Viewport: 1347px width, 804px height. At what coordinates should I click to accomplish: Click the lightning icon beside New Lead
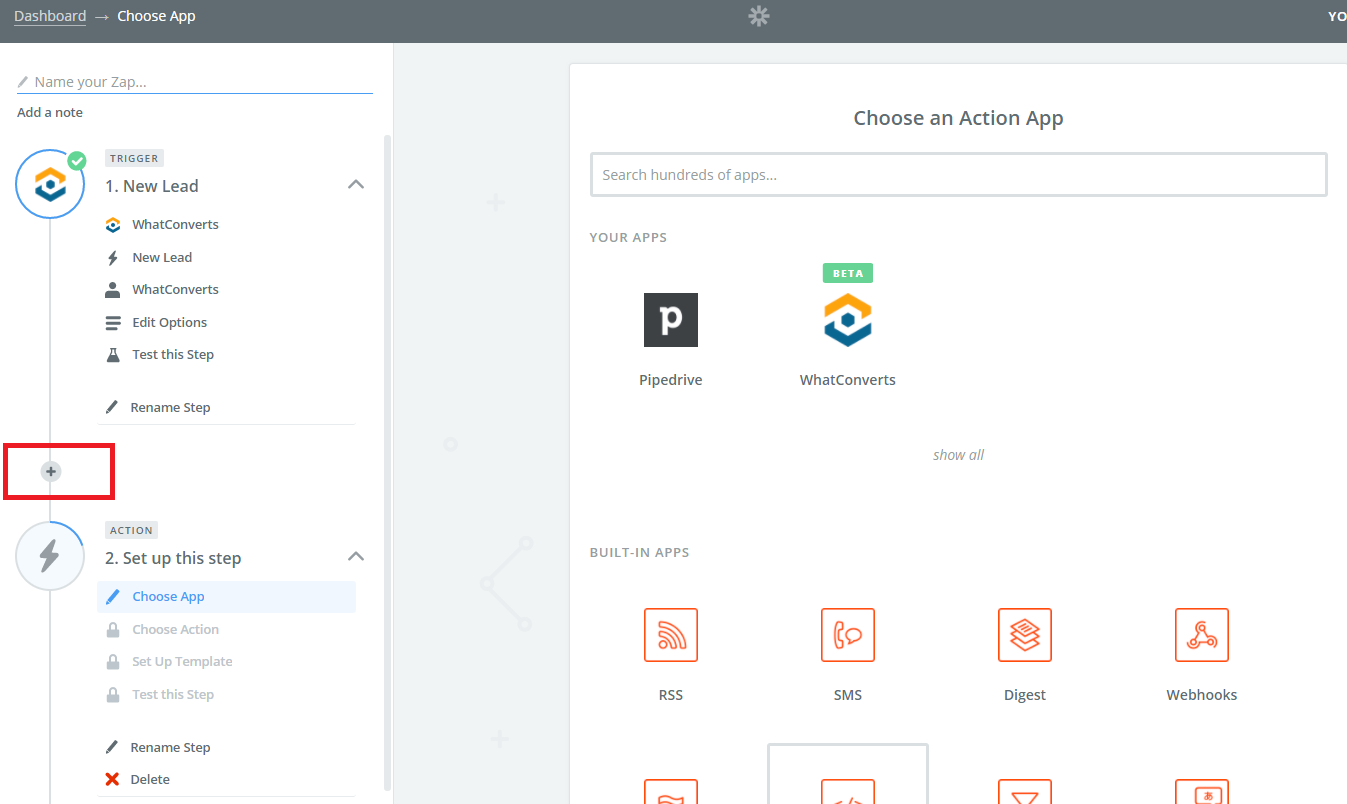113,257
